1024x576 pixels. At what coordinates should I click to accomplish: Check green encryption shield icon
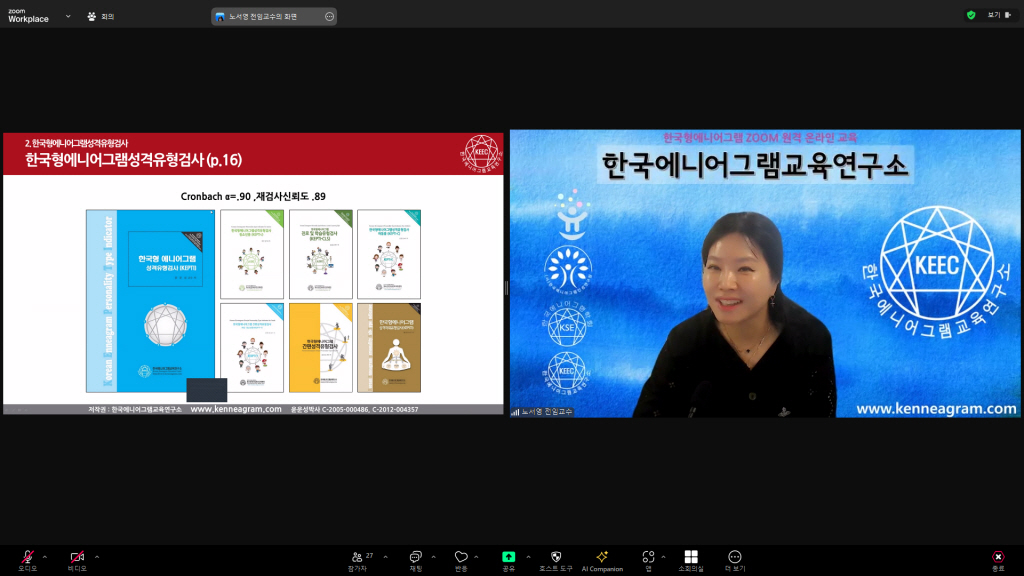(971, 15)
